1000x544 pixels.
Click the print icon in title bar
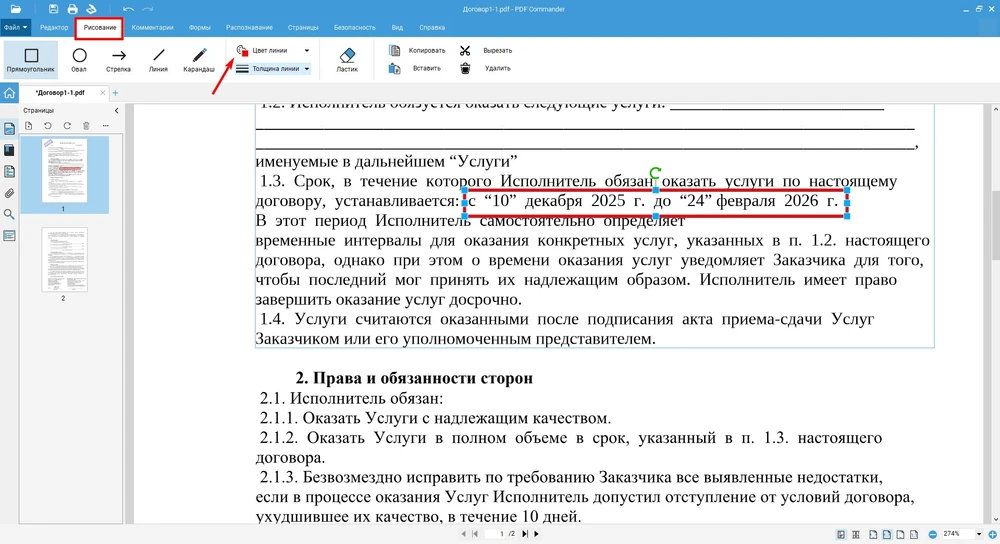[90, 9]
